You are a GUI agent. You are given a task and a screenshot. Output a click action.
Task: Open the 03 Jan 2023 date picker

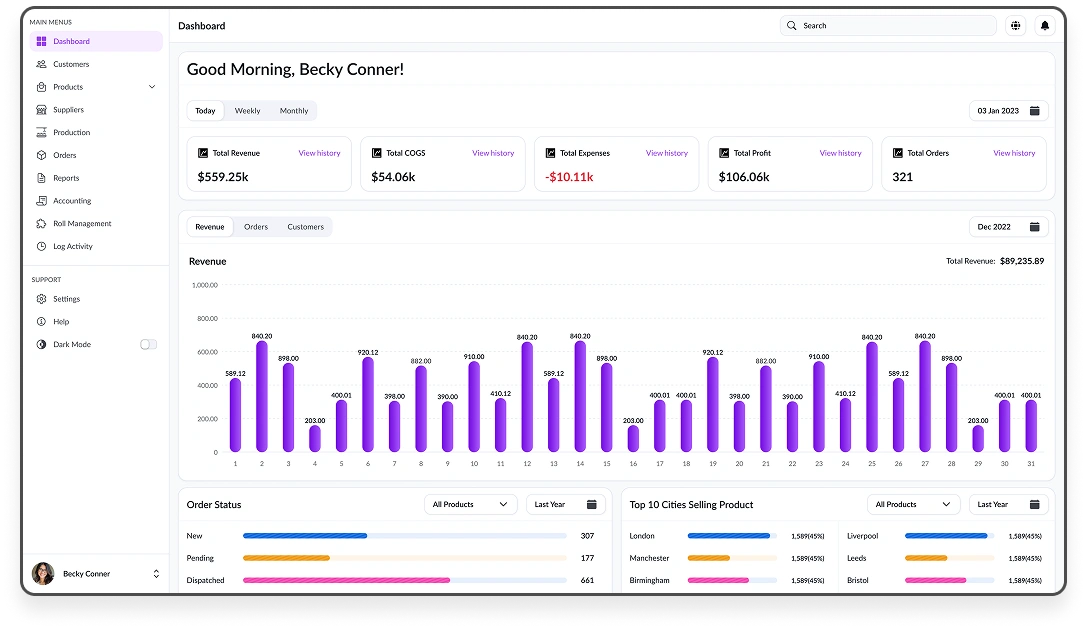point(1009,111)
